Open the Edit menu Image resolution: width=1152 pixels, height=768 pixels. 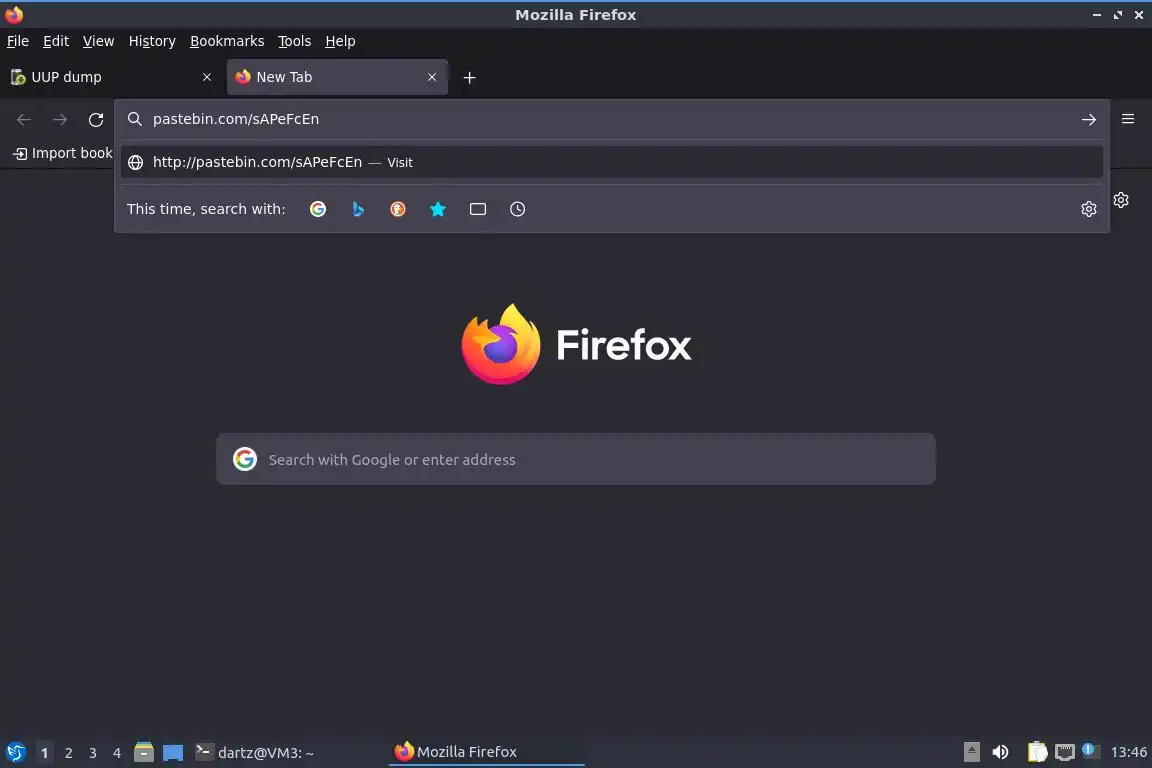point(56,41)
